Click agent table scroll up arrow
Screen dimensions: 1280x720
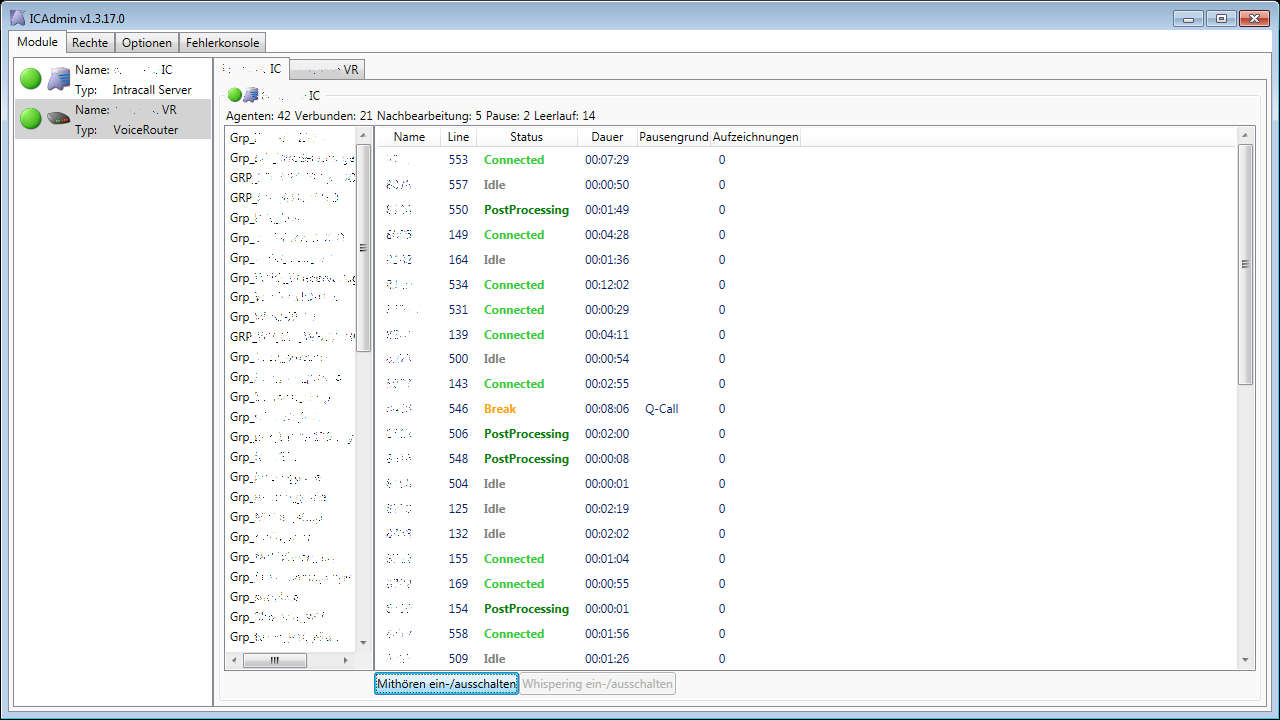pyautogui.click(x=1245, y=135)
